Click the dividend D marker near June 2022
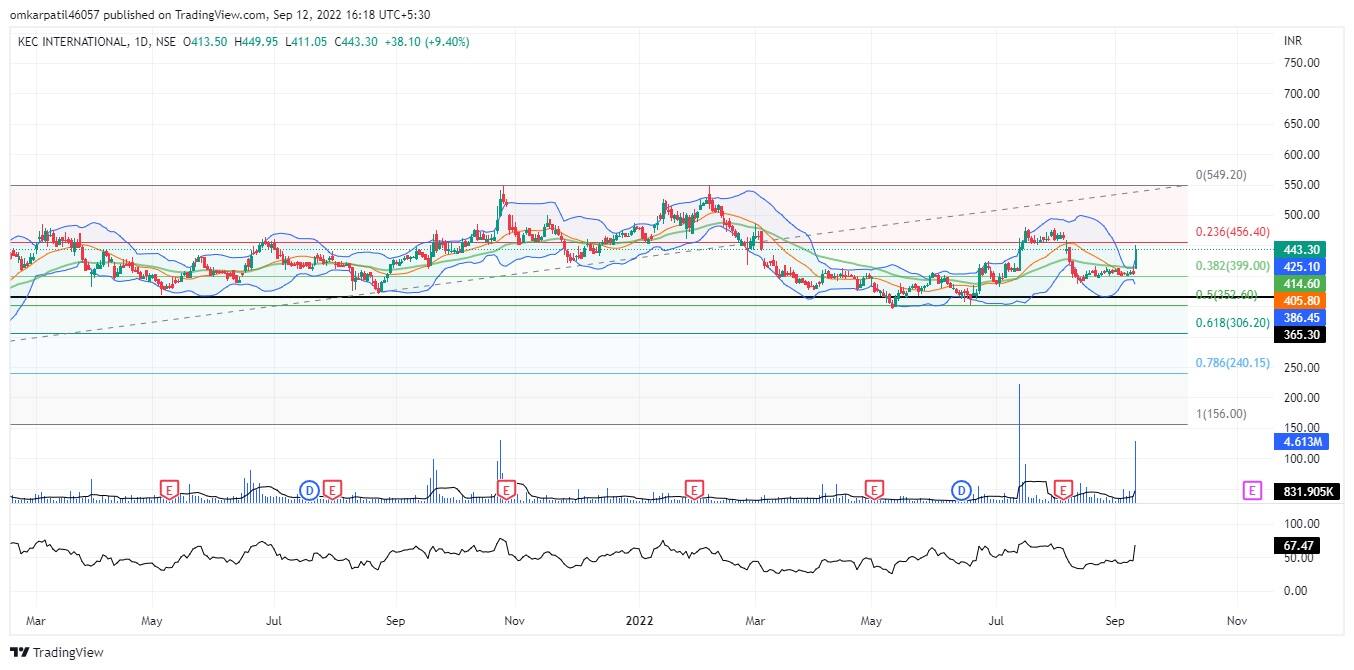 pyautogui.click(x=961, y=489)
